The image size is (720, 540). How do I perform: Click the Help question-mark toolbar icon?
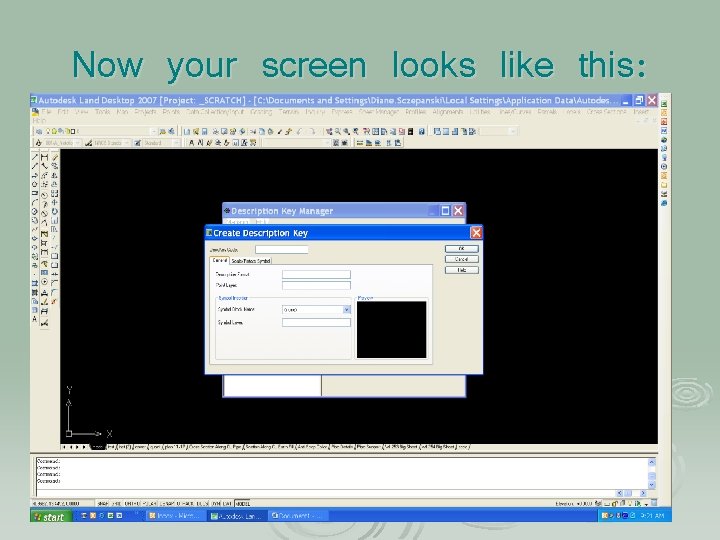pyautogui.click(x=422, y=131)
